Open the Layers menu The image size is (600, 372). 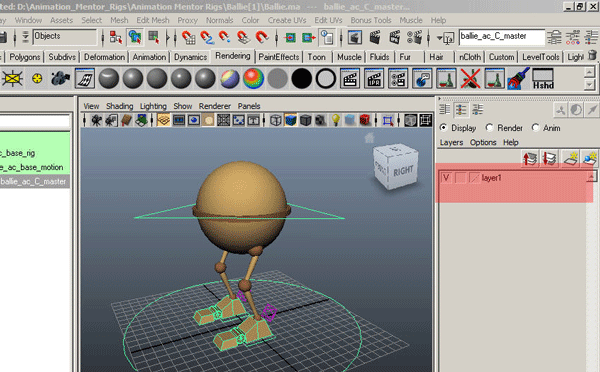point(451,142)
